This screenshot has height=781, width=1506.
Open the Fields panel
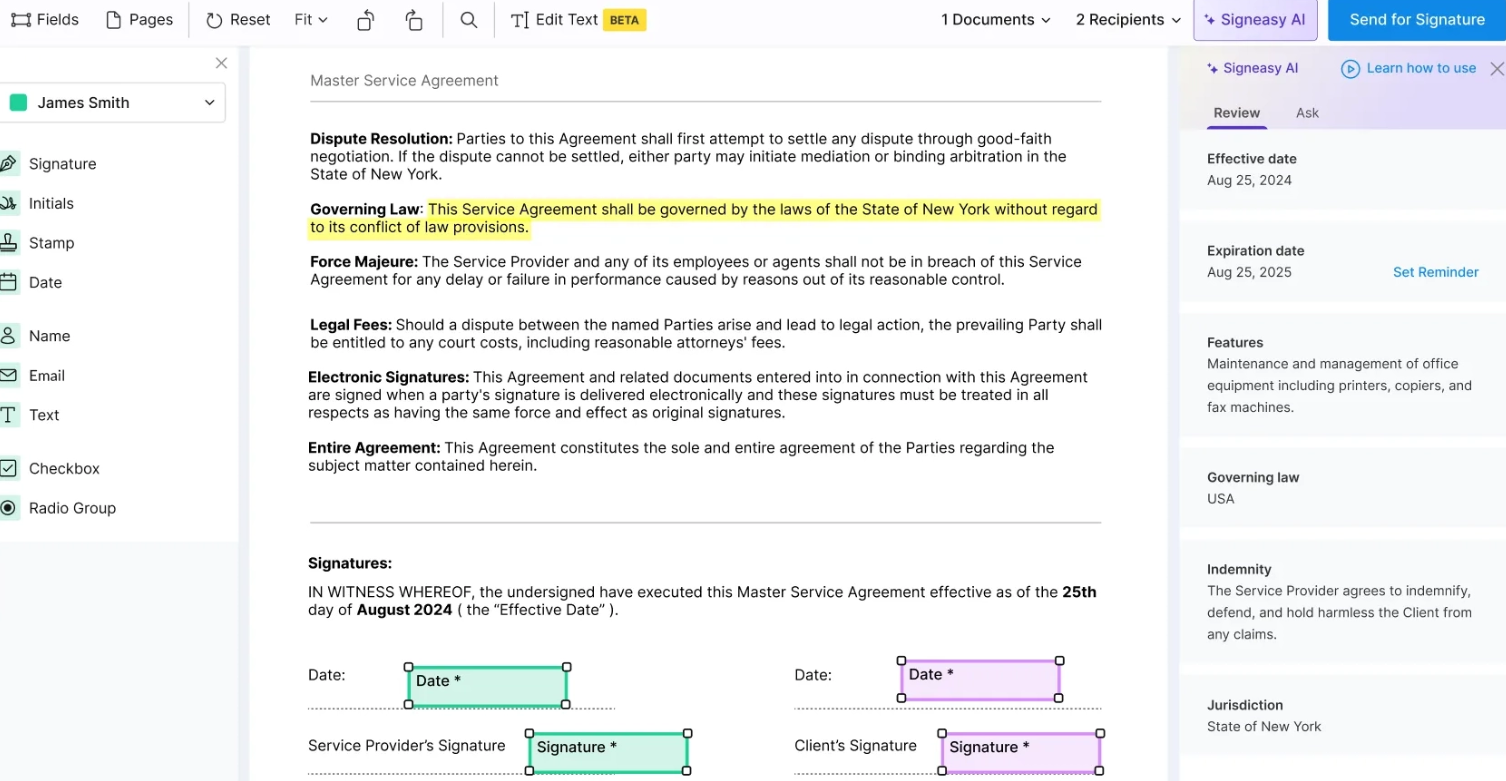click(x=44, y=19)
